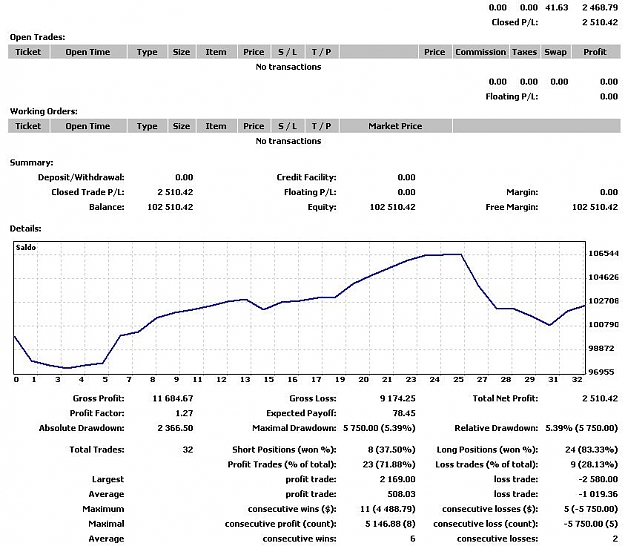Click the 'Total Trades:' label
This screenshot has height=546, width=625.
click(97, 450)
